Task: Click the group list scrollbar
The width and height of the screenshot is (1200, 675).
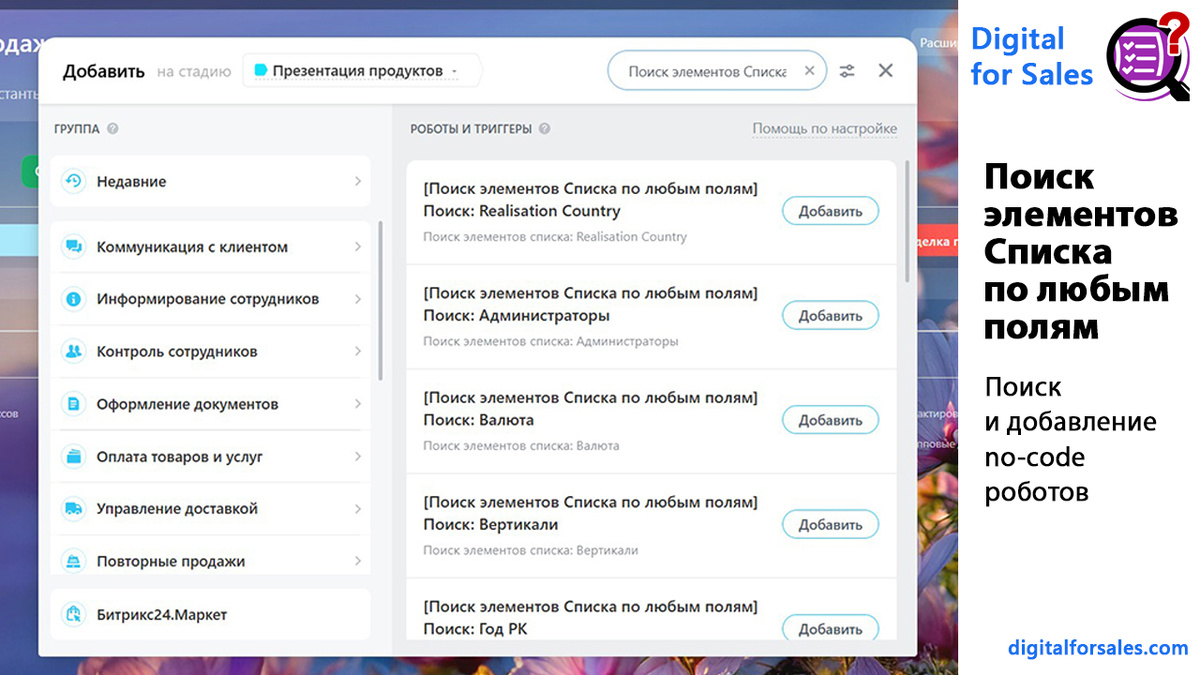Action: pos(381,300)
